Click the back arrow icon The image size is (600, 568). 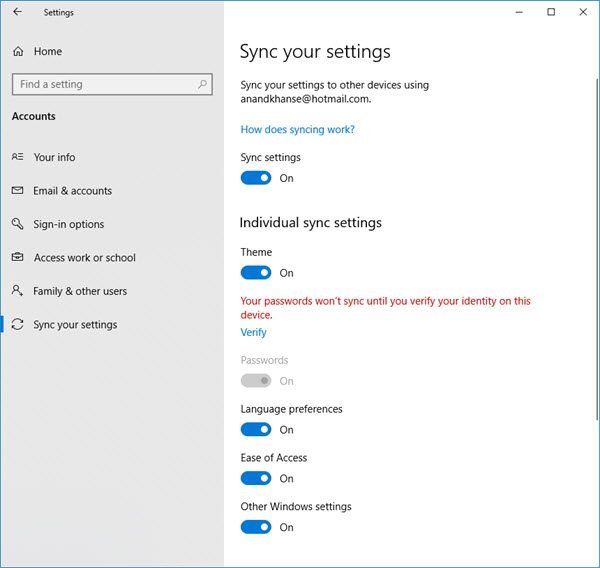(x=17, y=12)
